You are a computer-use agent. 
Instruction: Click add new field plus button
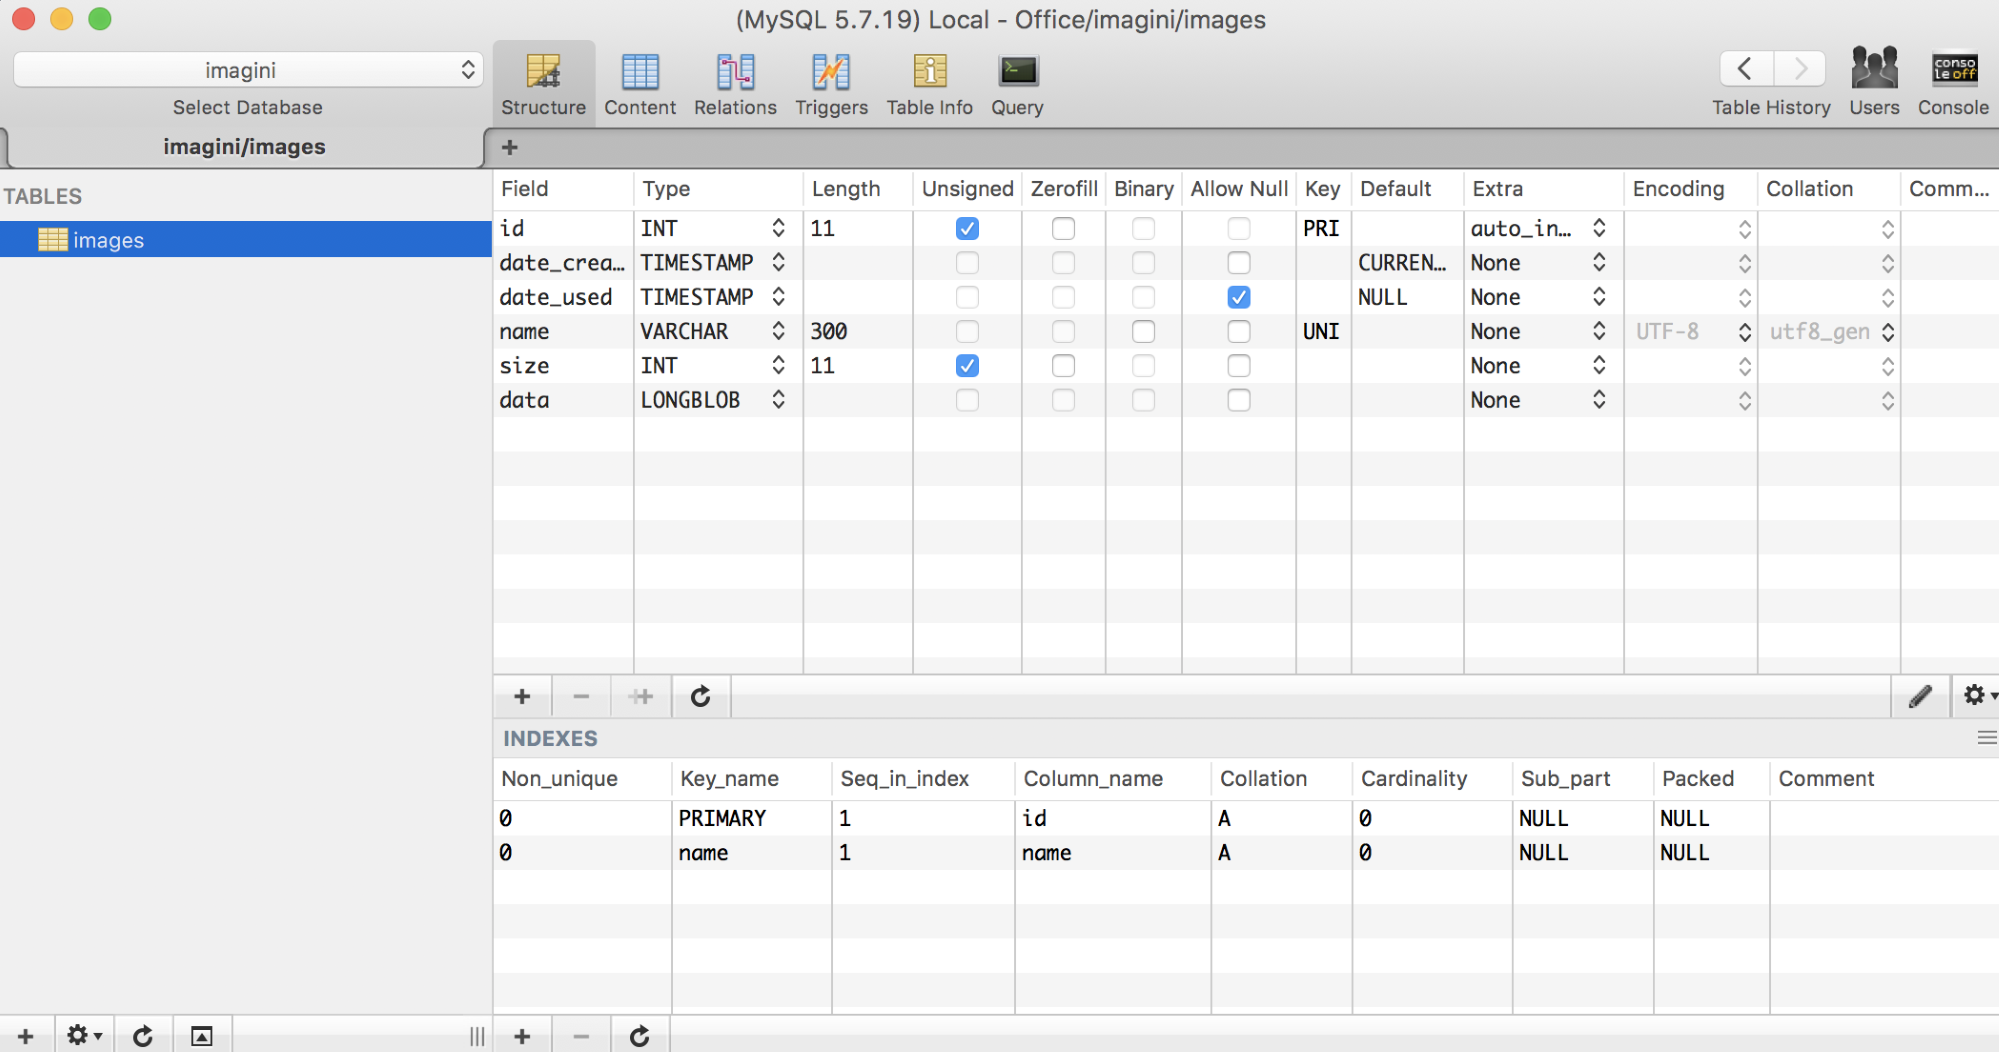[x=522, y=696]
